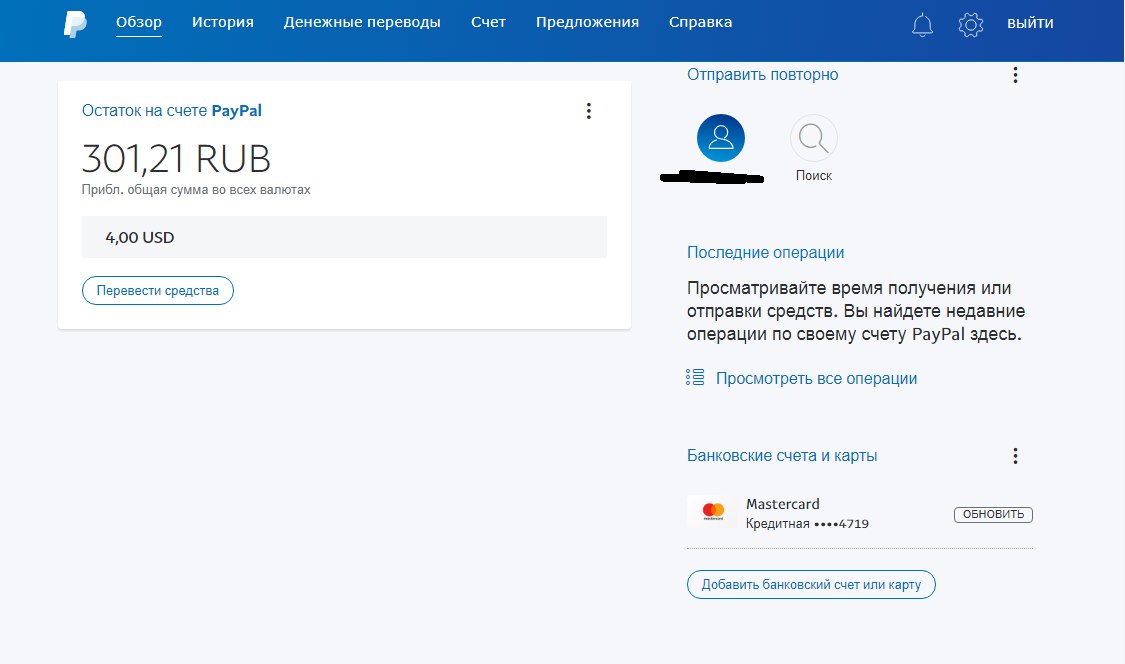Open the settings gear icon
1125x664 pixels.
970,25
